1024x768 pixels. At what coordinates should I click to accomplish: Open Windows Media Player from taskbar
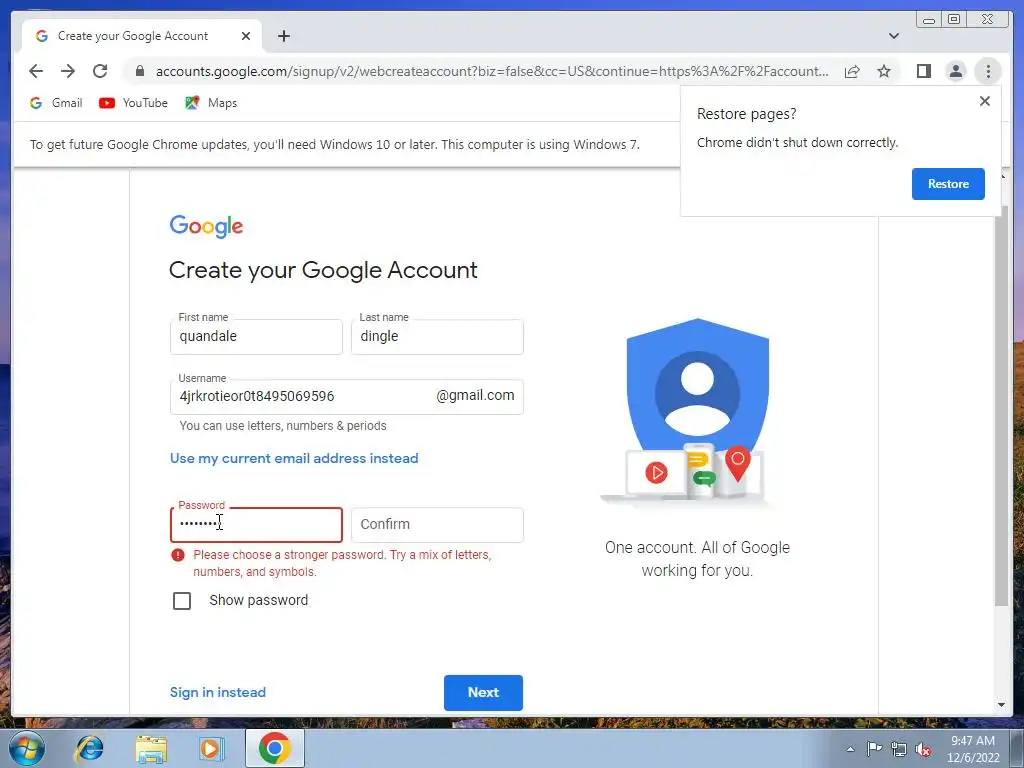click(211, 748)
